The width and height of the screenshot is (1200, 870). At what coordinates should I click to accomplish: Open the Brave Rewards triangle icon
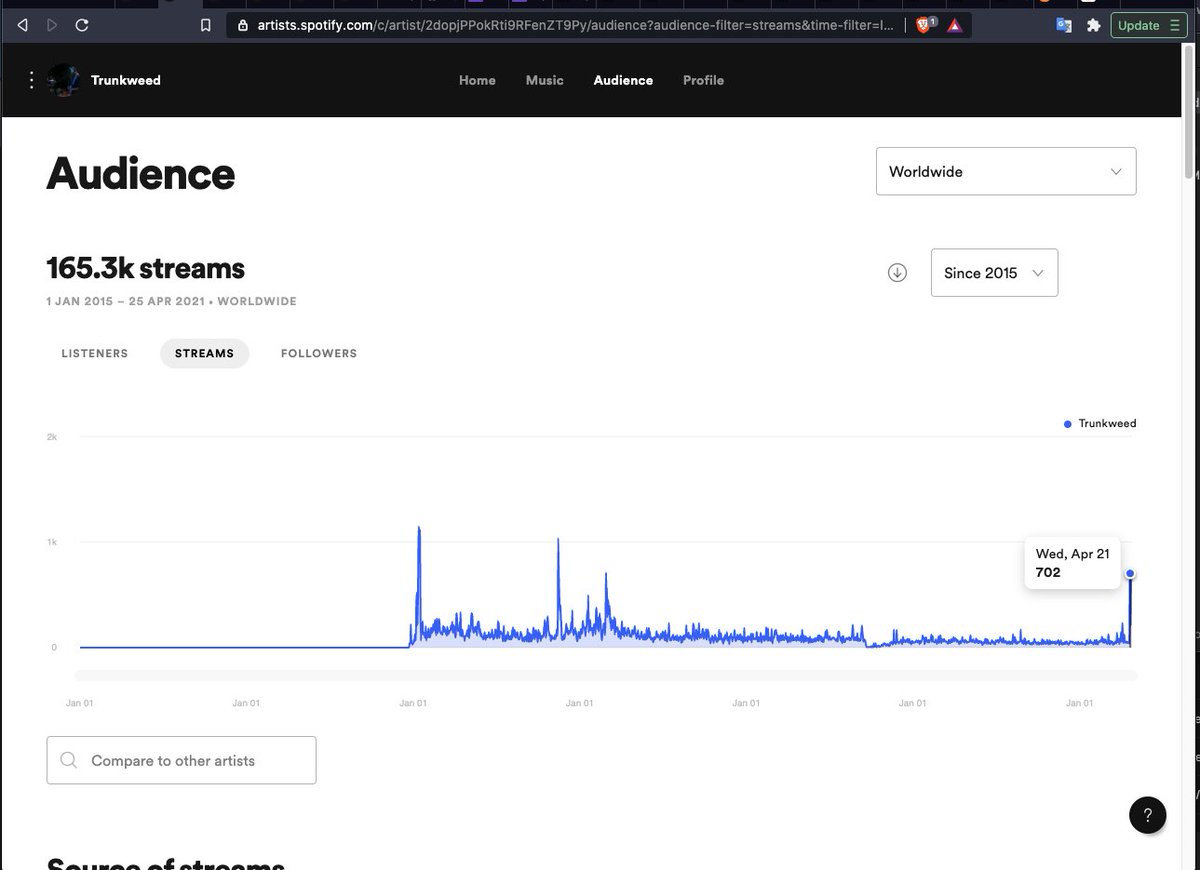955,25
